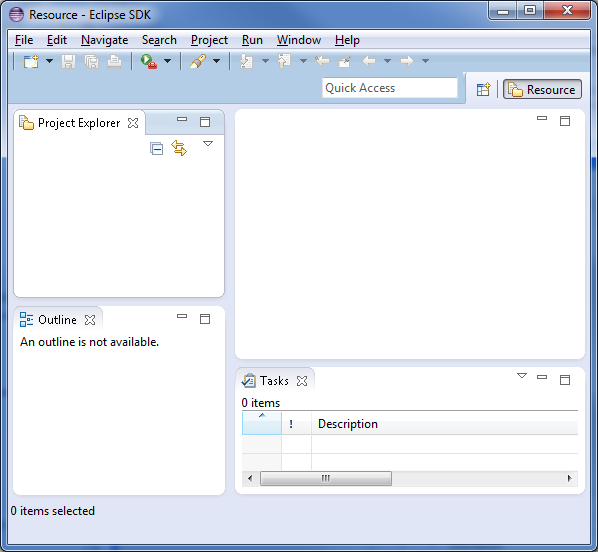Click the Print toolbar icon
The height and width of the screenshot is (552, 598).
point(114,61)
